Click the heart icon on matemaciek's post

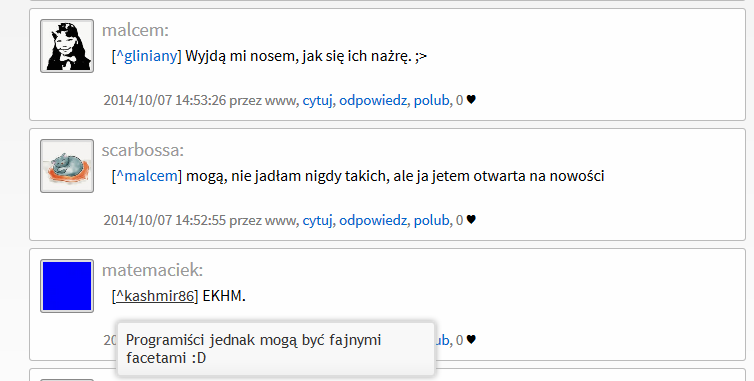(x=471, y=340)
